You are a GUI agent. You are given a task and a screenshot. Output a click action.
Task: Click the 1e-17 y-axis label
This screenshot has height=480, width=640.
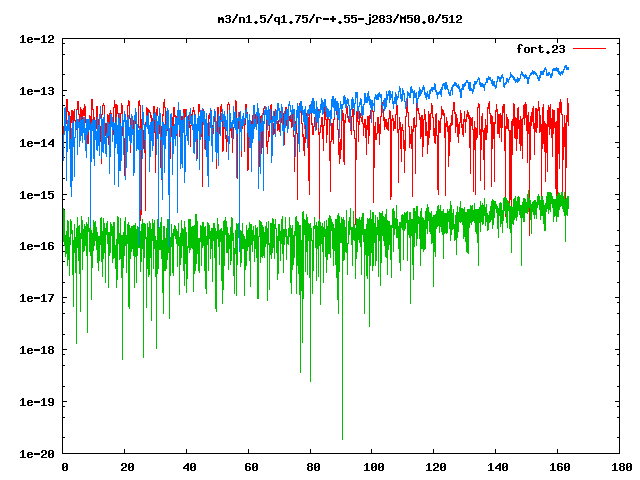click(x=37, y=298)
